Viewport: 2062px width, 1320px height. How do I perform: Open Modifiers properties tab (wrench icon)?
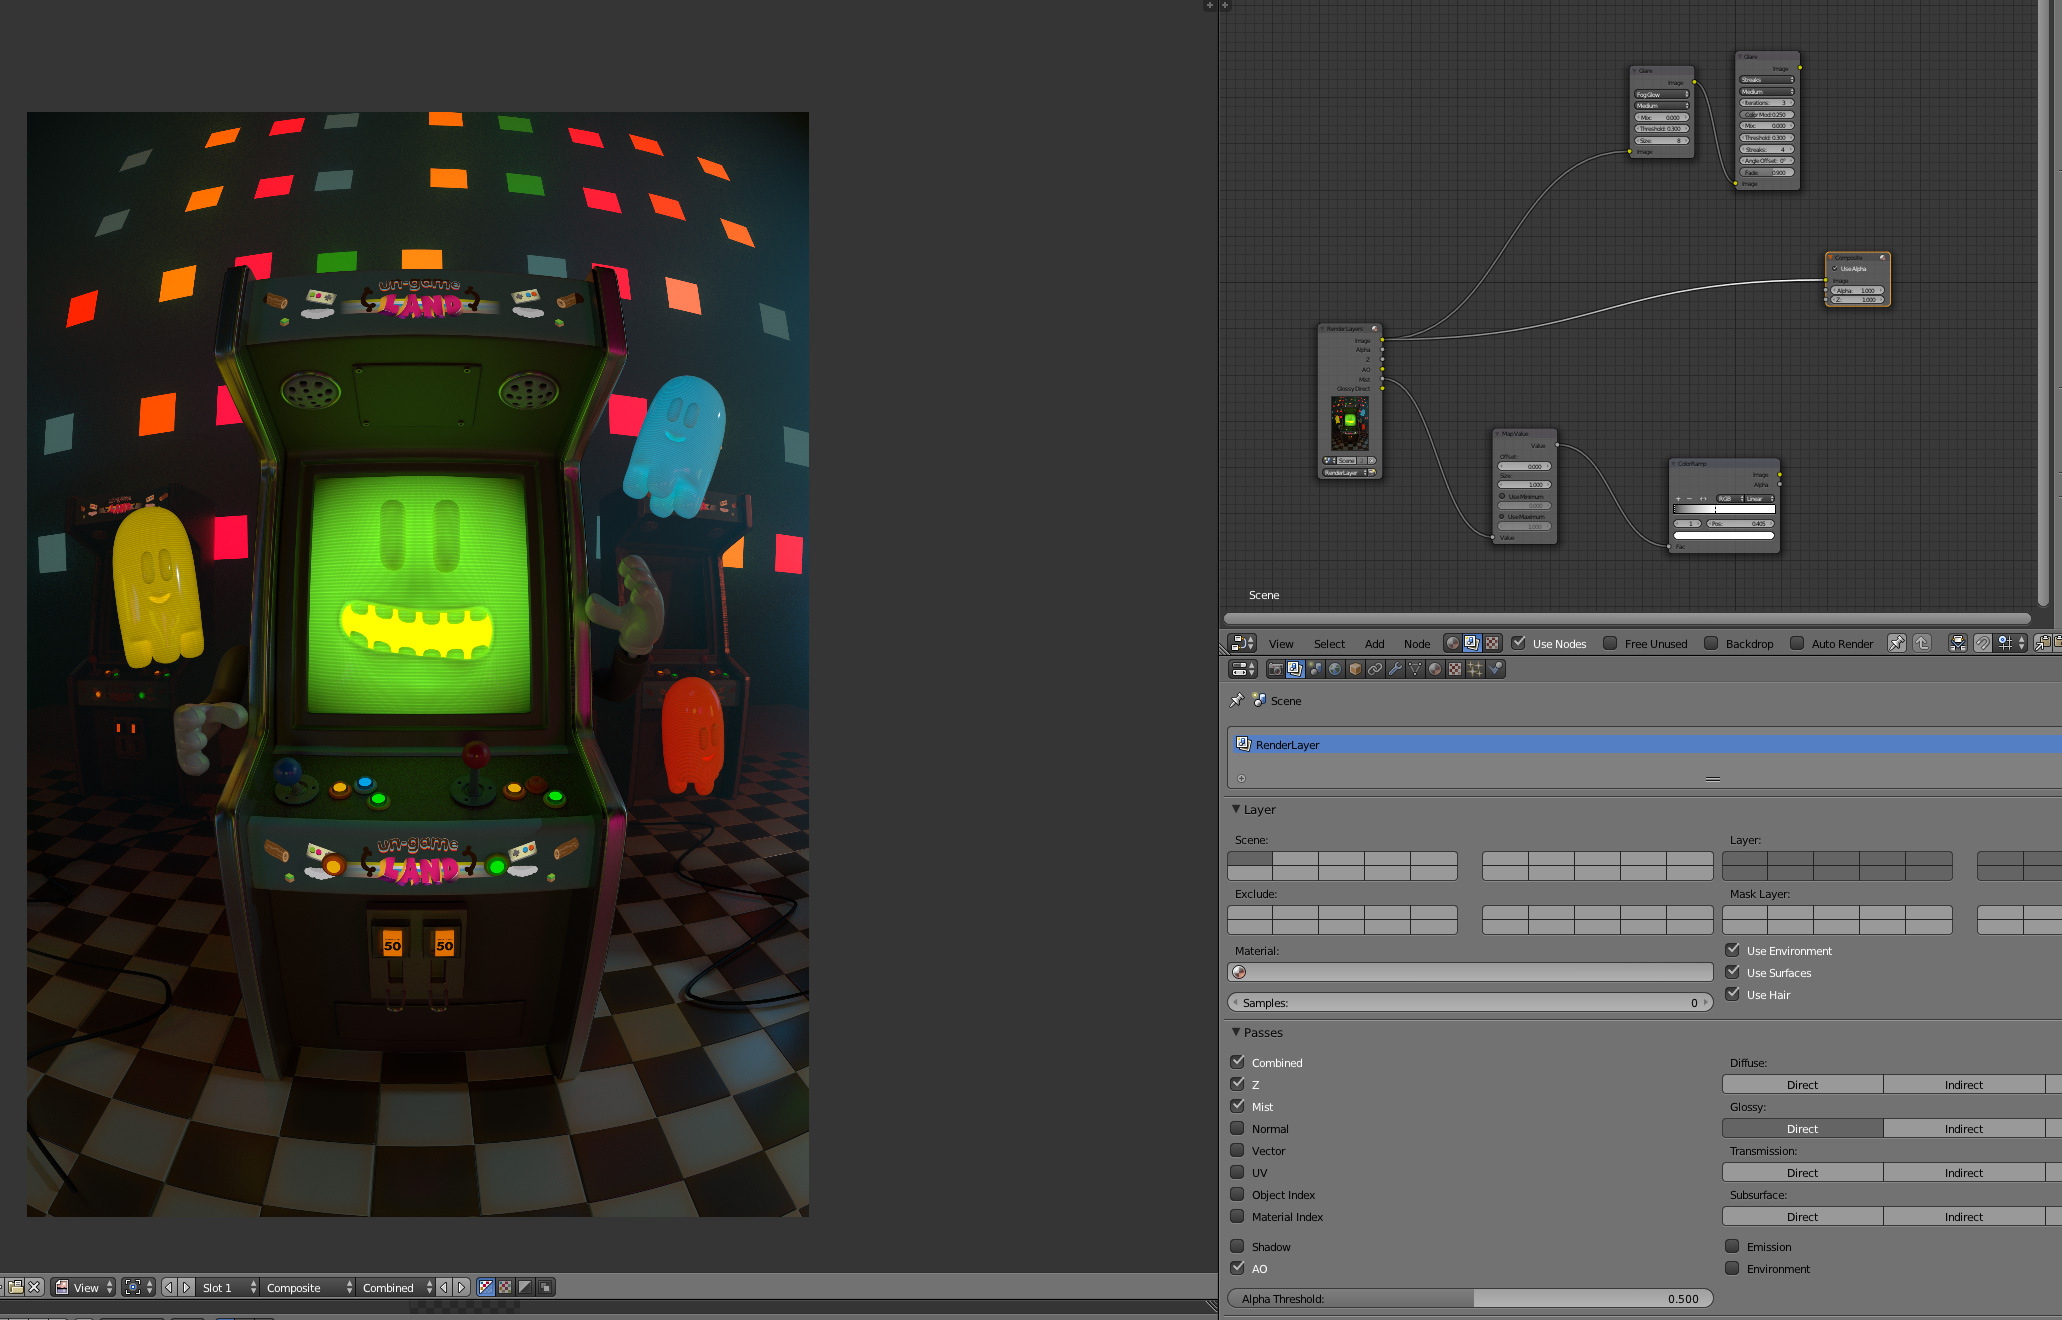click(1395, 669)
